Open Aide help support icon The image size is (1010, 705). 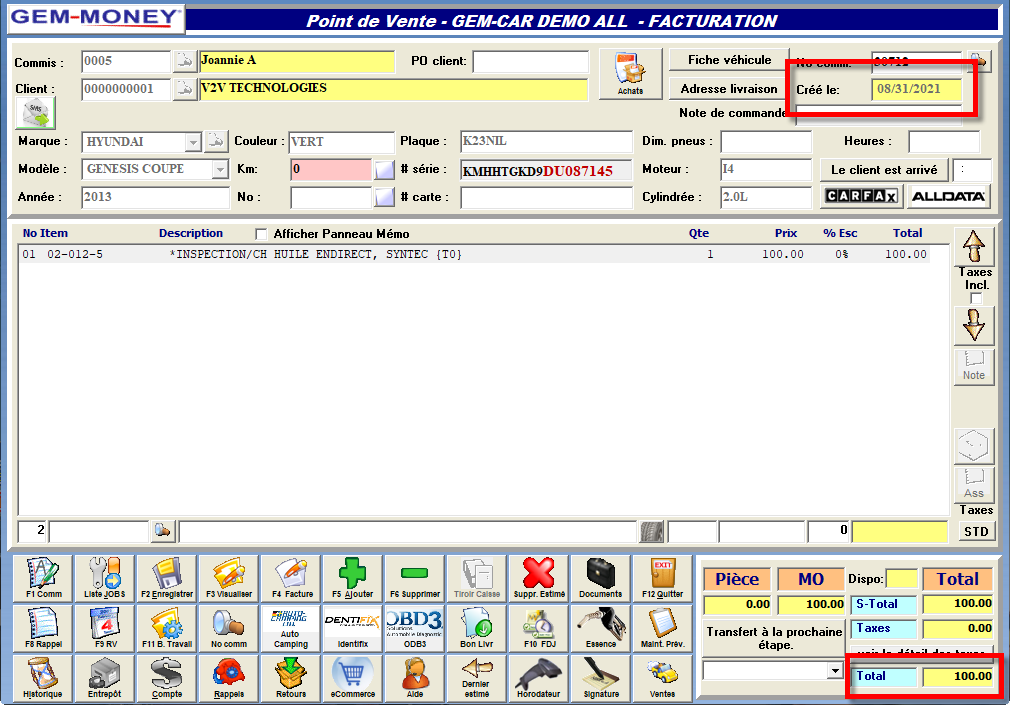tap(415, 678)
